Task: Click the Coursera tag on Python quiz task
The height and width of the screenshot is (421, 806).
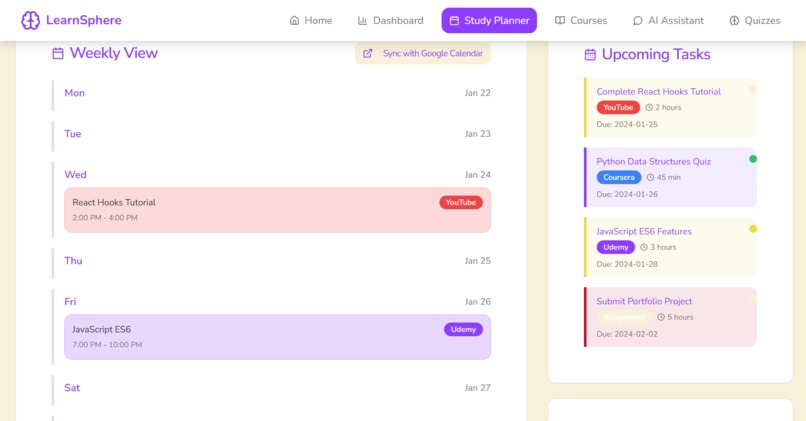Action: (619, 177)
